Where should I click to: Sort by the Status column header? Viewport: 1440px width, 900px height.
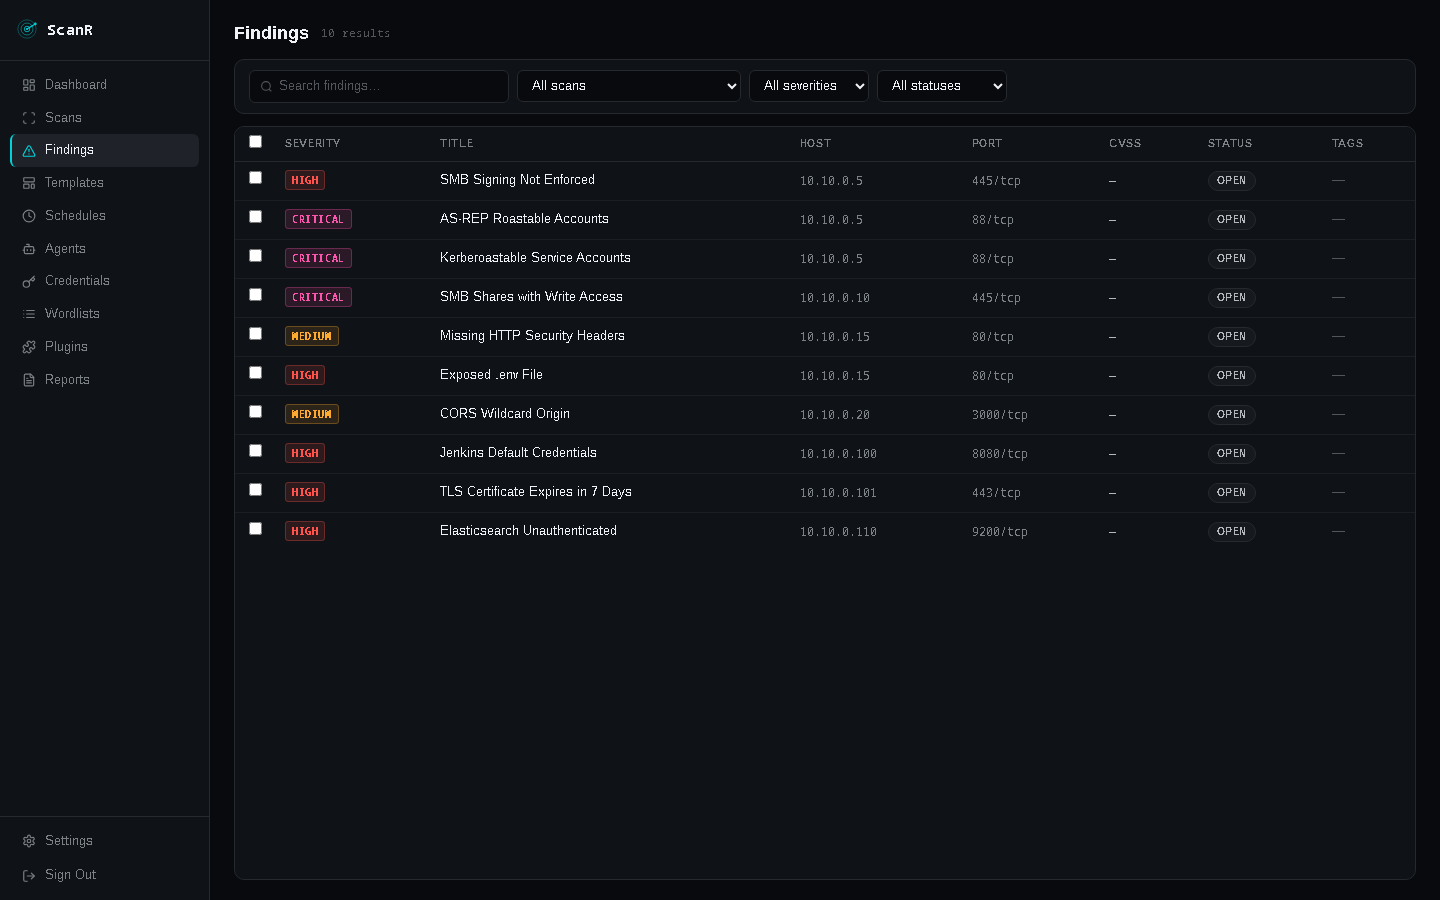point(1230,143)
